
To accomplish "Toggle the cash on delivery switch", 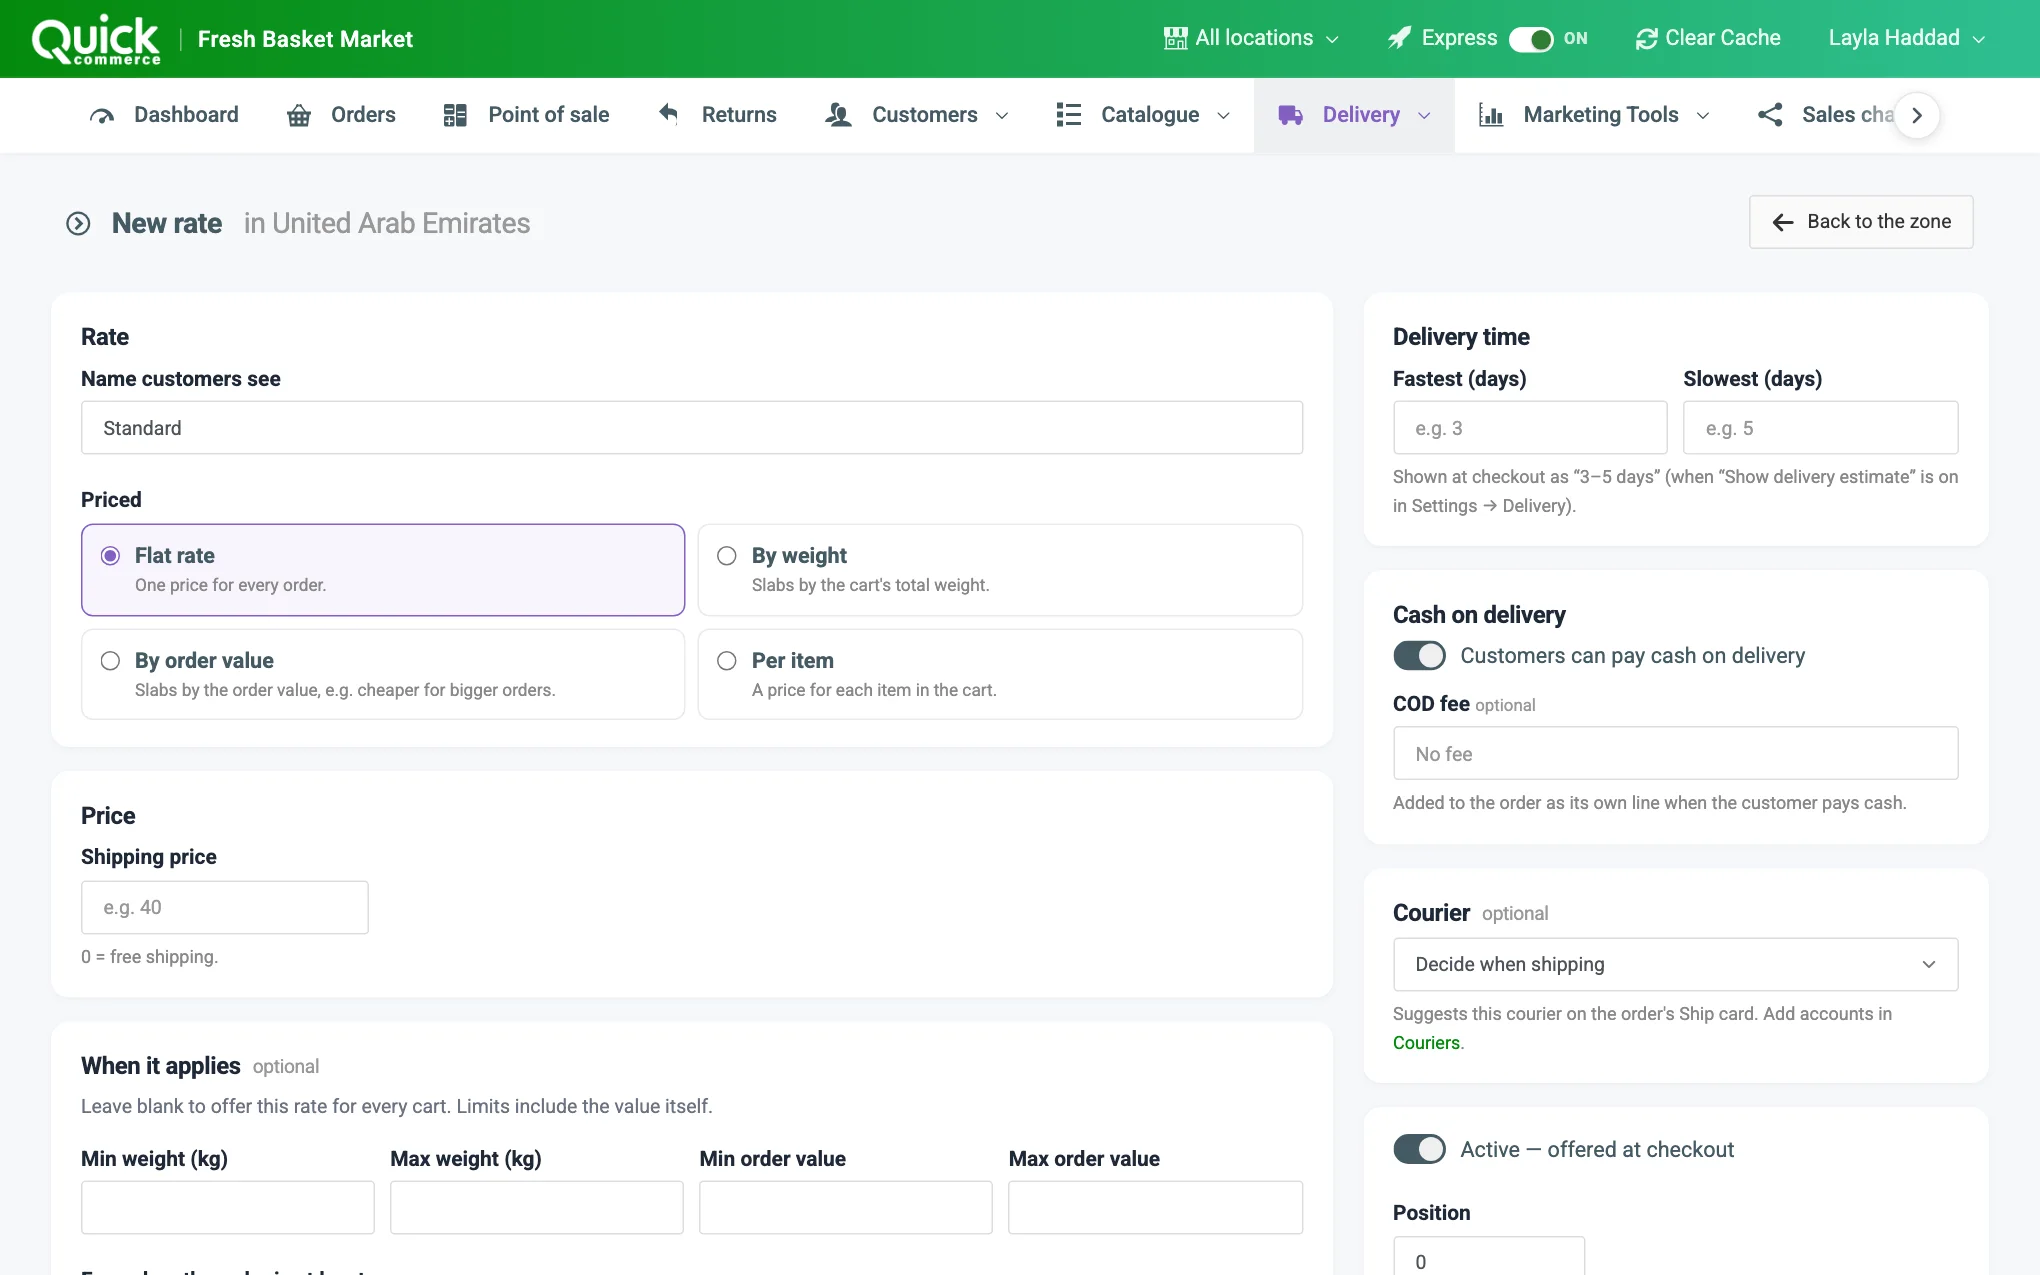I will click(x=1419, y=656).
